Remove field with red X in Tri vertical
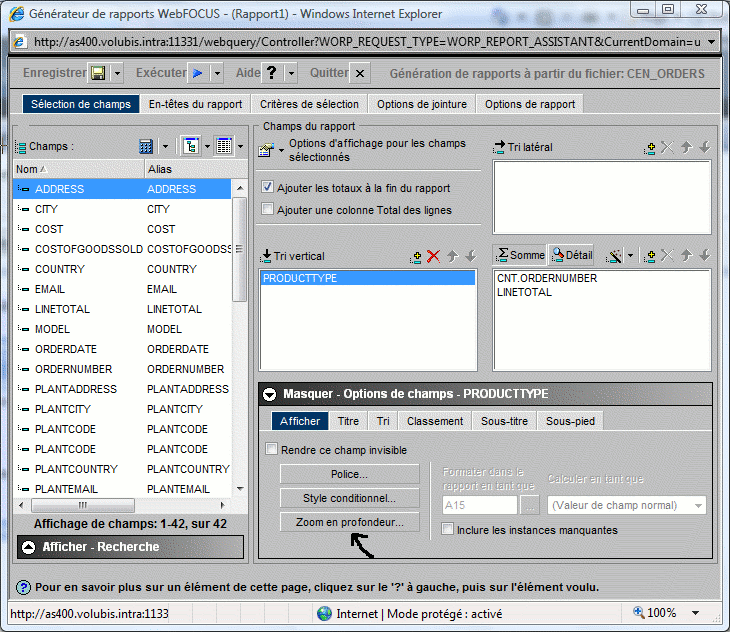730x632 pixels. 433,256
